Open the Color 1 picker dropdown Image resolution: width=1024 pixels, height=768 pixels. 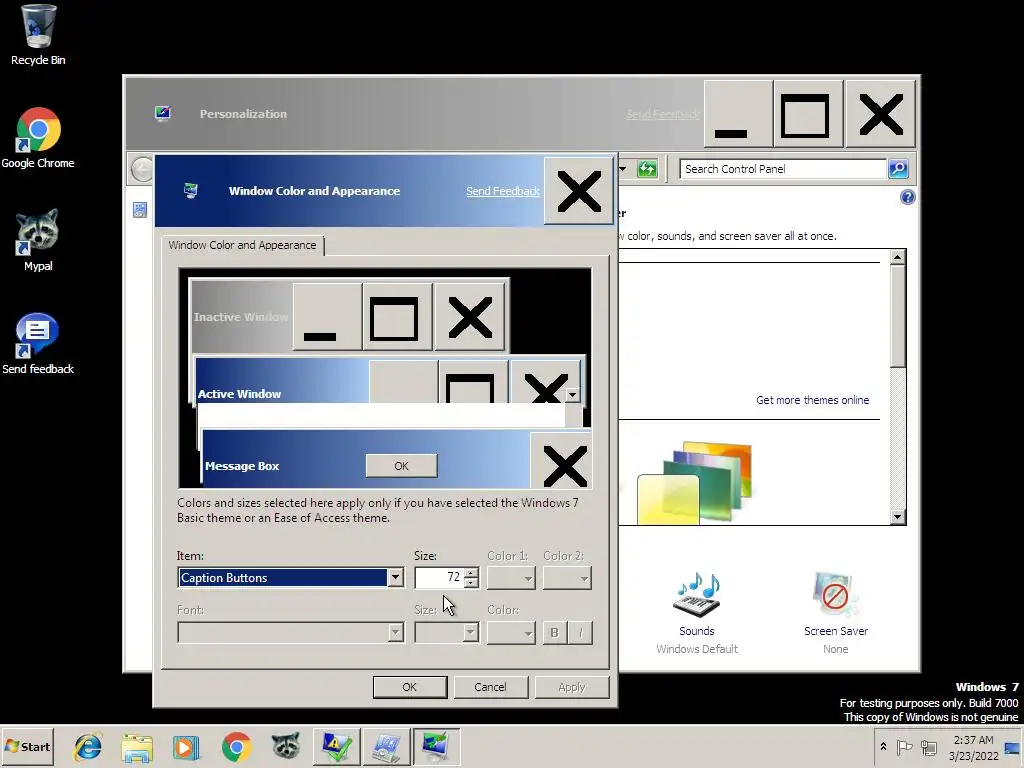511,578
